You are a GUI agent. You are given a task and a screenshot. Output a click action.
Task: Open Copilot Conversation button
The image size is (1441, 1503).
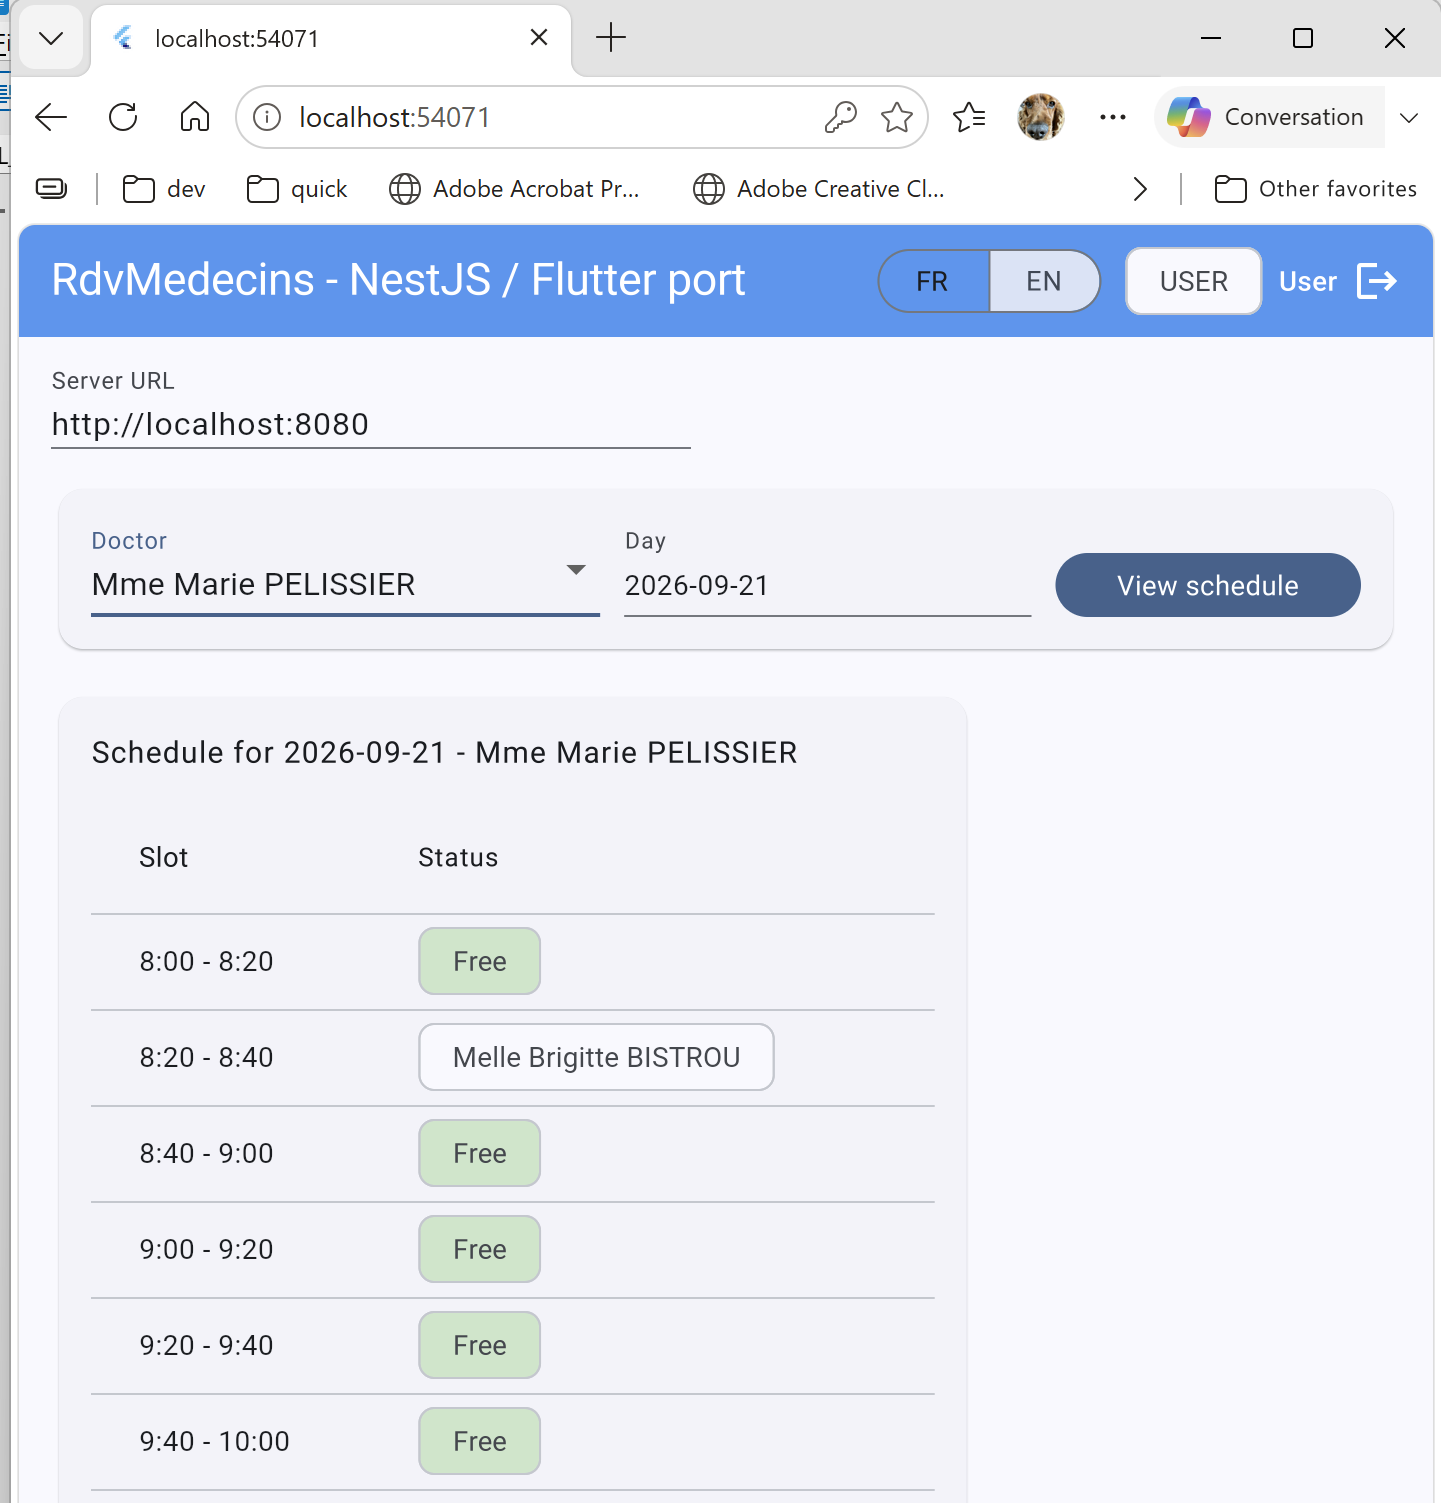(x=1270, y=117)
